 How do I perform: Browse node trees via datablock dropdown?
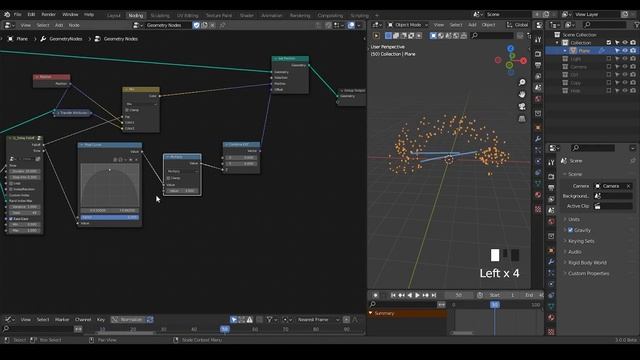coord(138,25)
